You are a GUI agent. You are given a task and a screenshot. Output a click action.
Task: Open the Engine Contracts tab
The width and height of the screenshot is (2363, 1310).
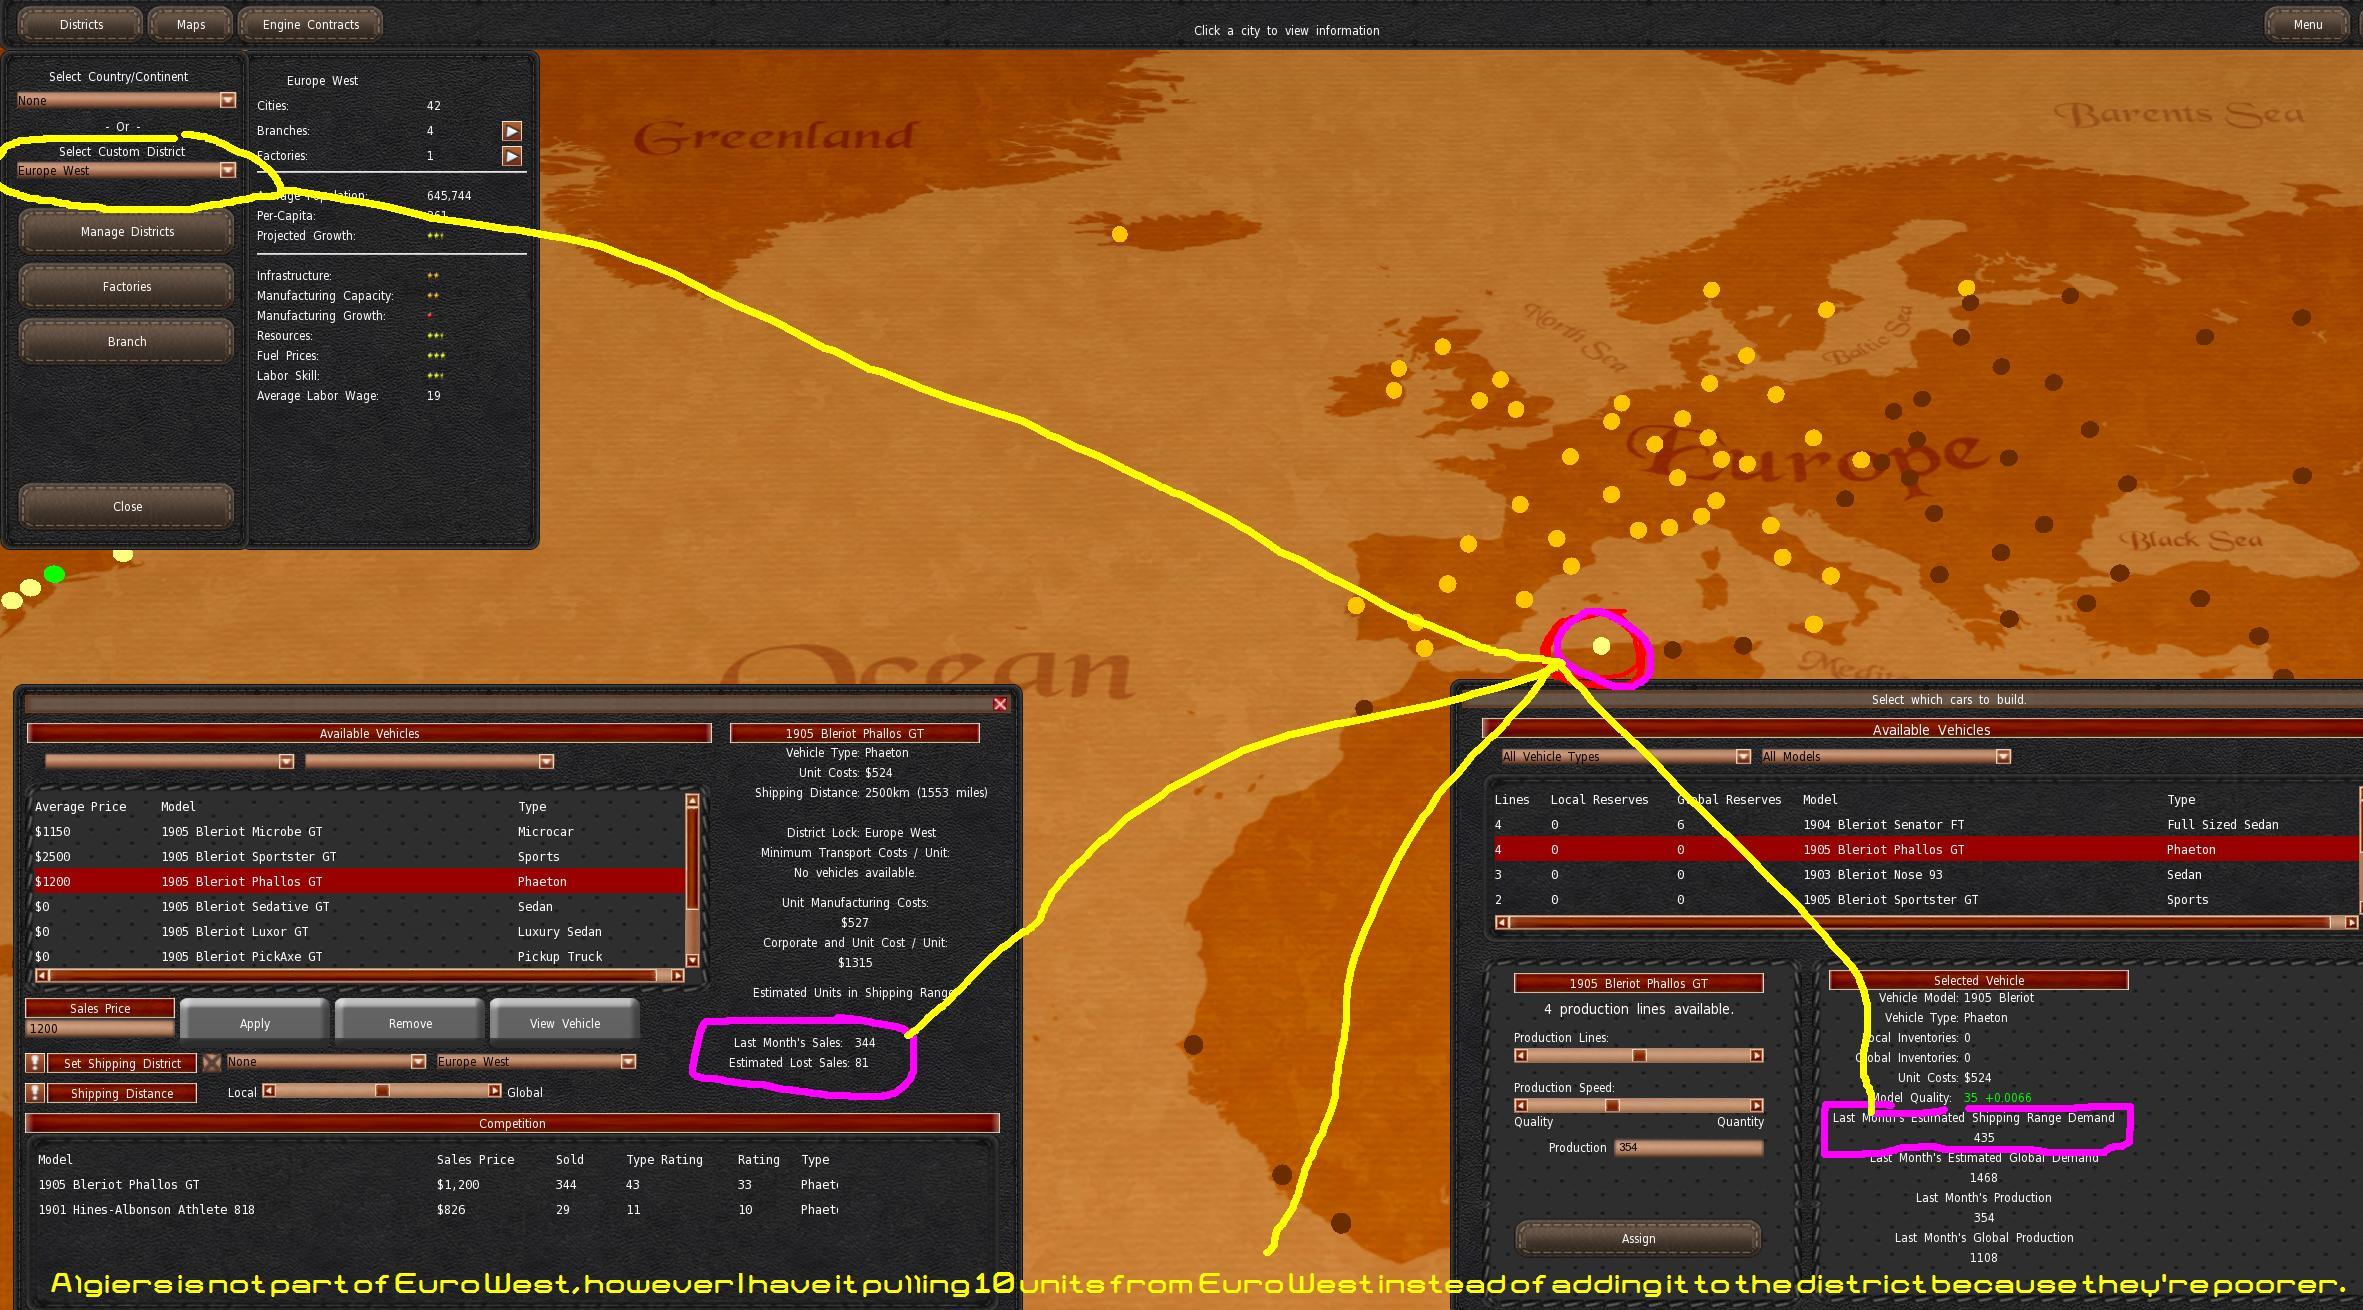click(x=310, y=24)
